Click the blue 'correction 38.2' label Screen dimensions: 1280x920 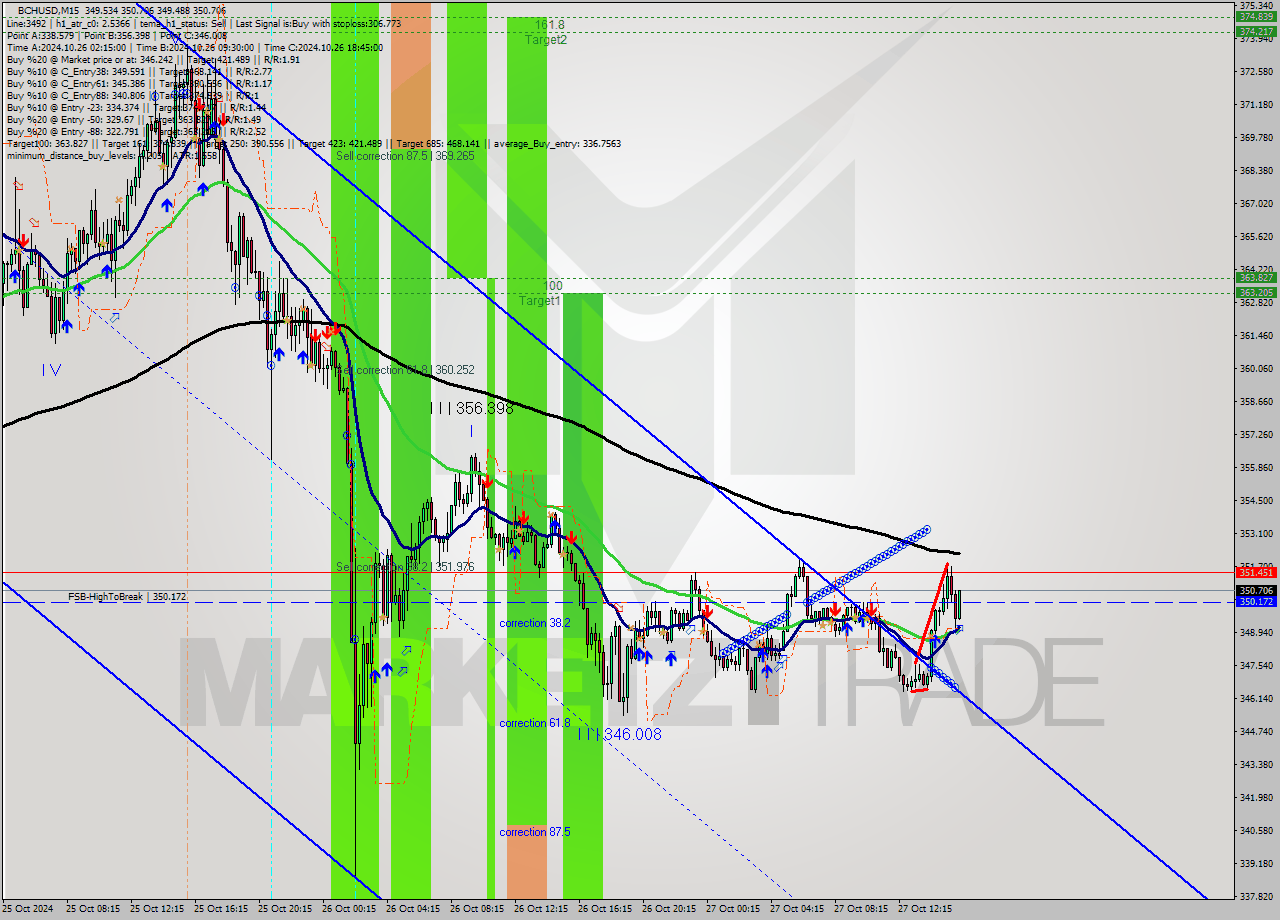pyautogui.click(x=535, y=623)
